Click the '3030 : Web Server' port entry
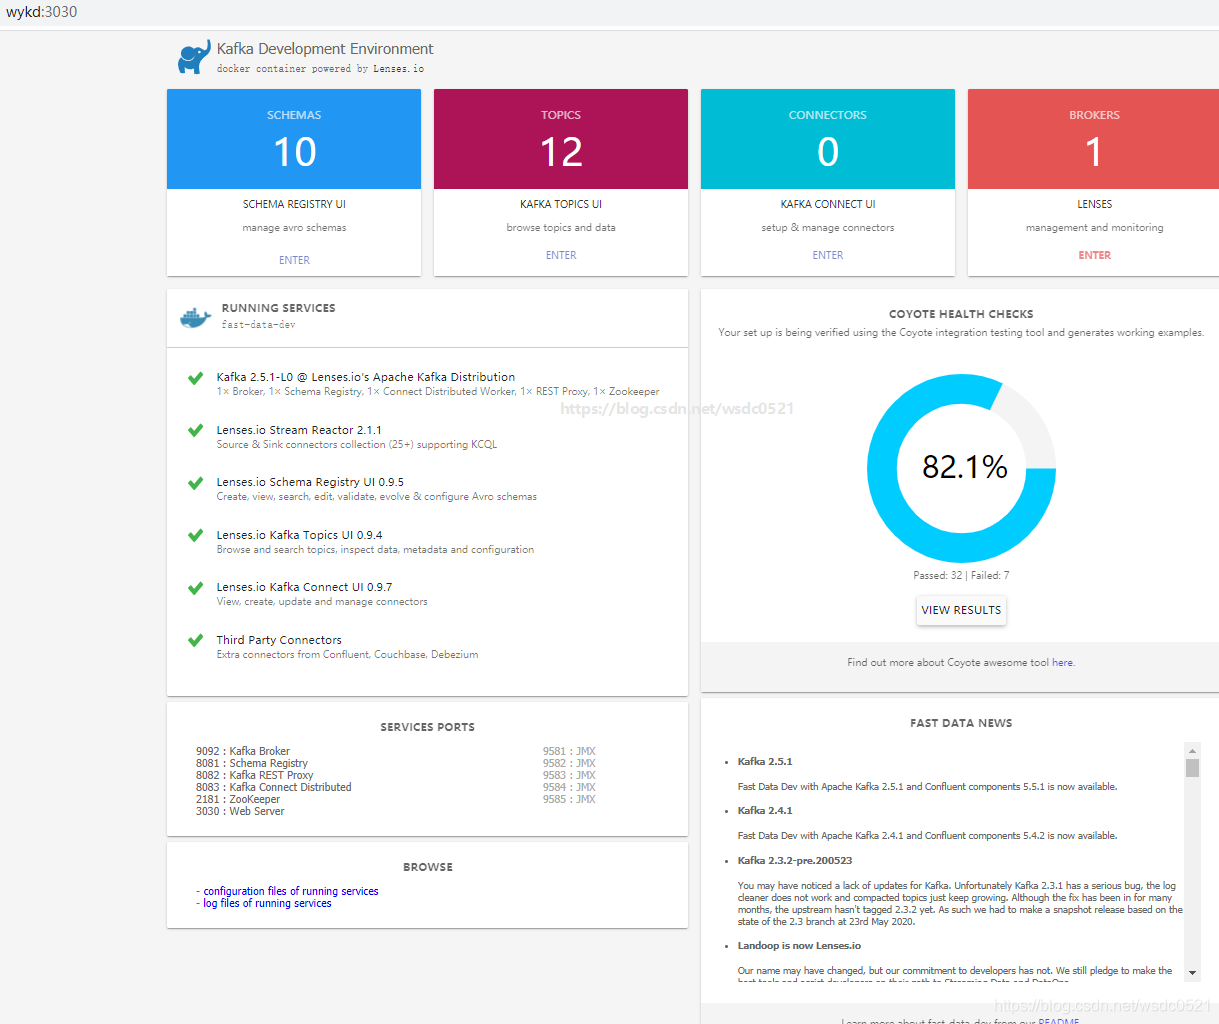The height and width of the screenshot is (1024, 1219). point(240,811)
